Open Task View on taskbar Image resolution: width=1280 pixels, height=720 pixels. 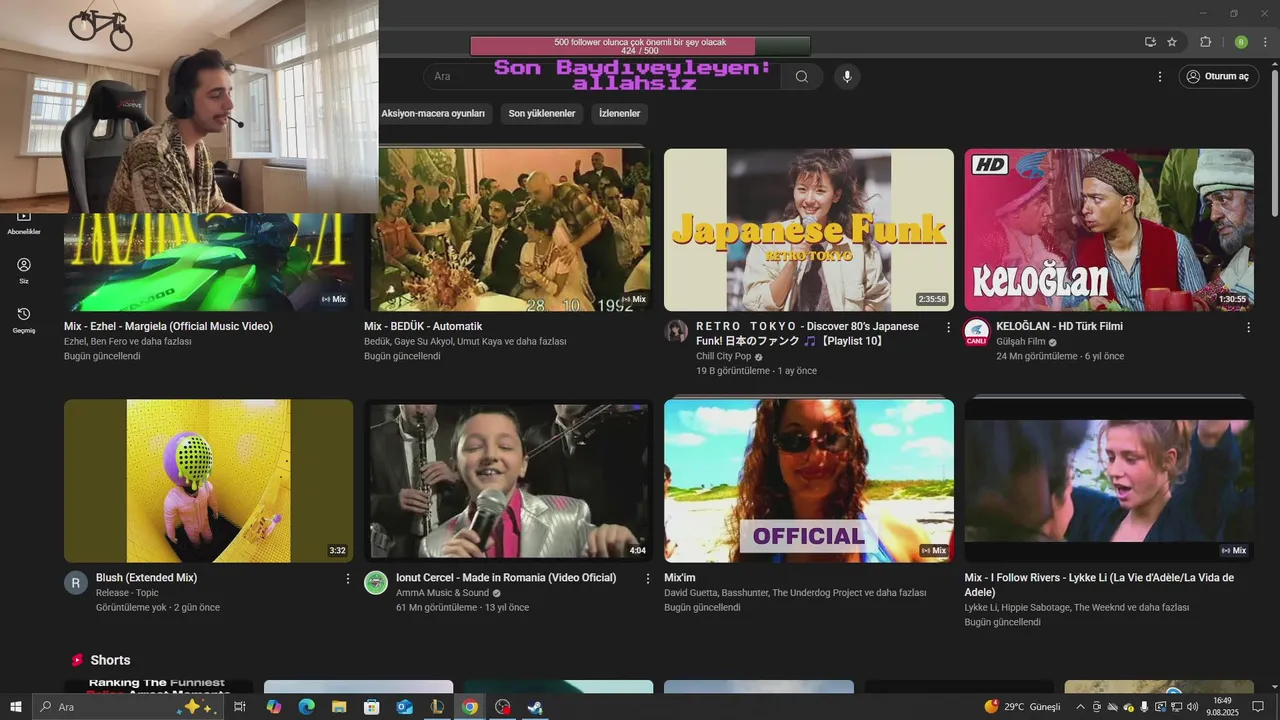click(x=240, y=707)
